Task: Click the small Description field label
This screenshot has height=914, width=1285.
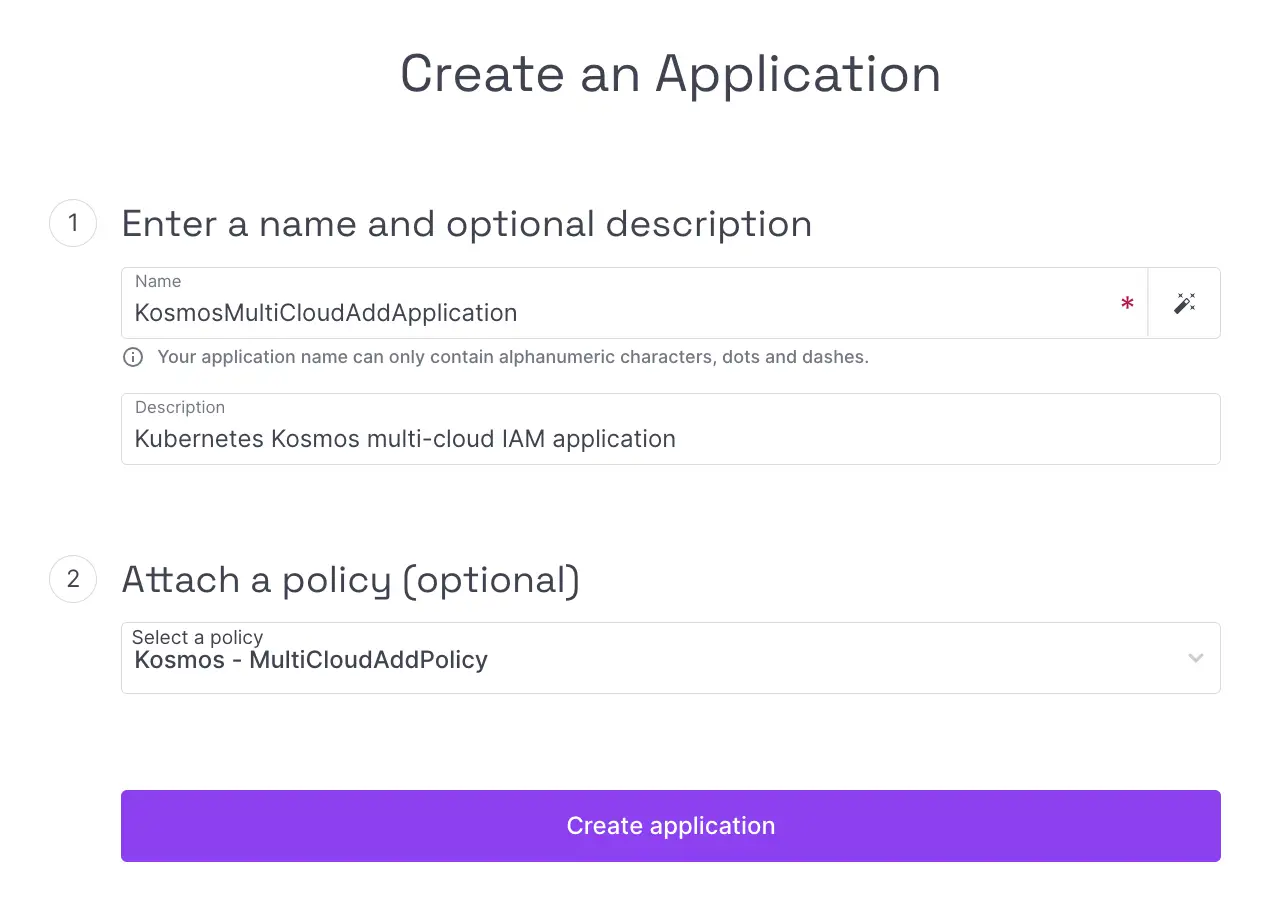Action: pyautogui.click(x=180, y=407)
